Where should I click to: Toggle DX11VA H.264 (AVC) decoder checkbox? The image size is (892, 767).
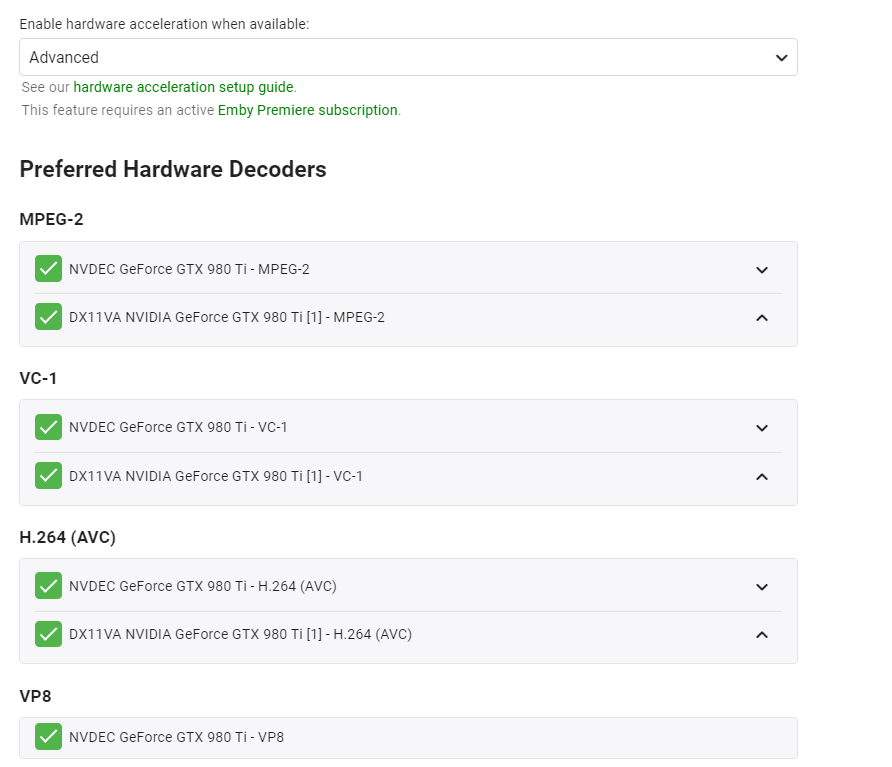click(x=48, y=634)
